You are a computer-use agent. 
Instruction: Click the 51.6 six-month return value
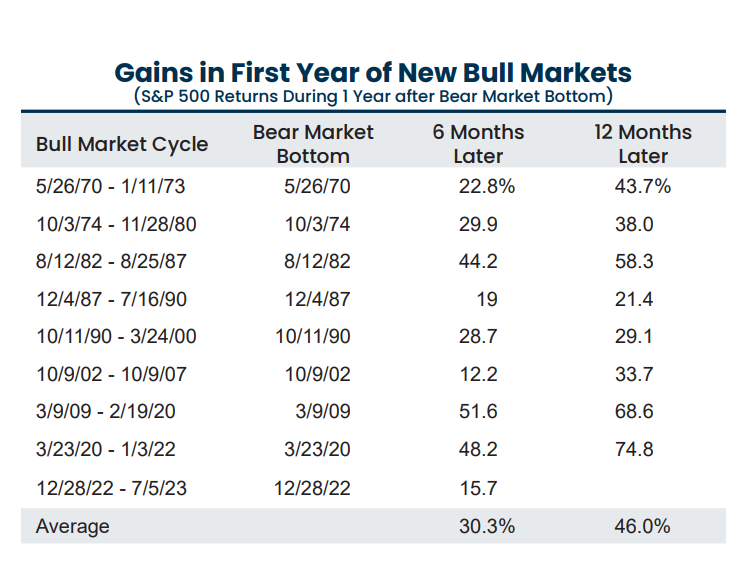pyautogui.click(x=477, y=412)
